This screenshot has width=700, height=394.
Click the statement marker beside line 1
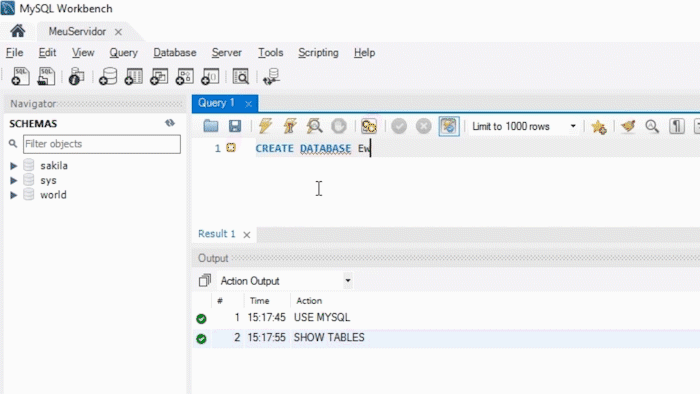(x=231, y=148)
